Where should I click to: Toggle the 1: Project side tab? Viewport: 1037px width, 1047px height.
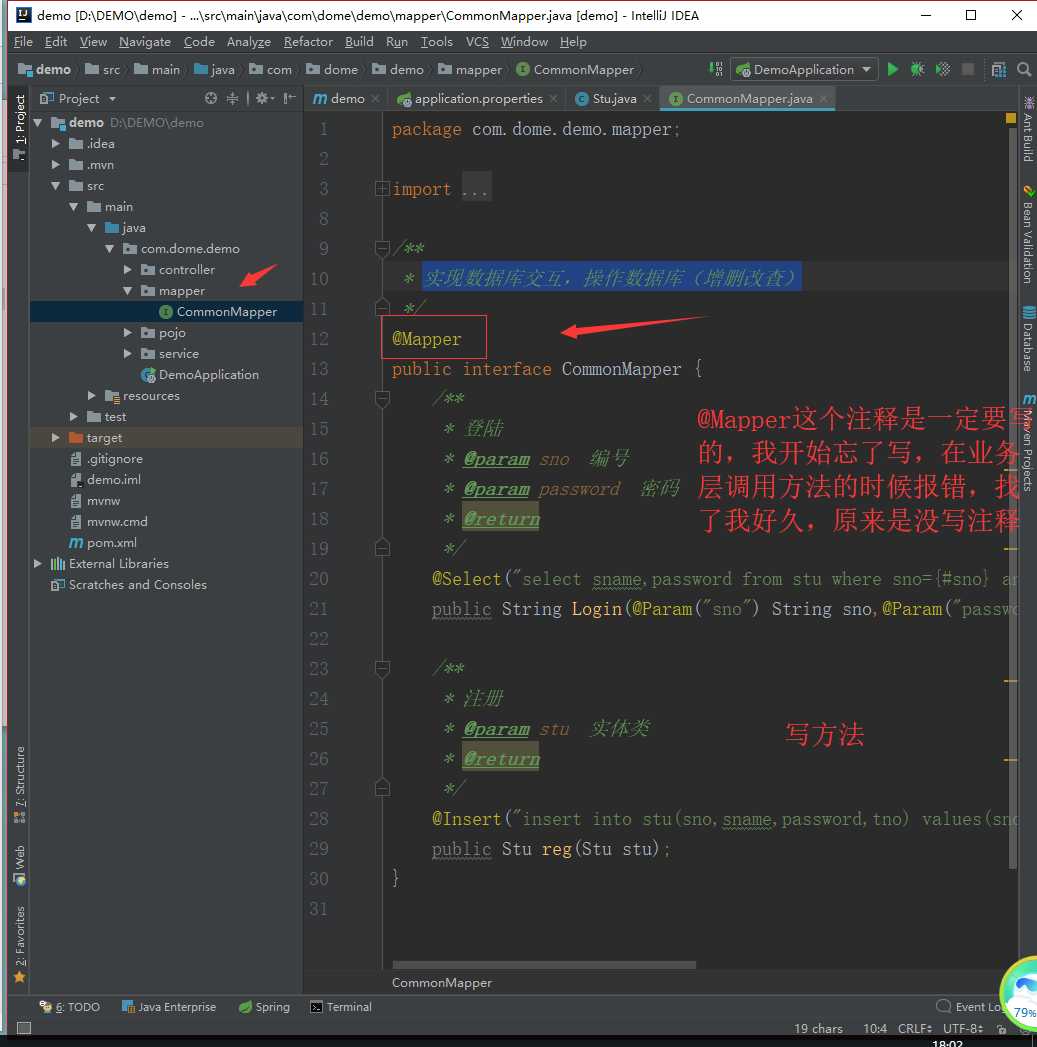click(x=19, y=126)
